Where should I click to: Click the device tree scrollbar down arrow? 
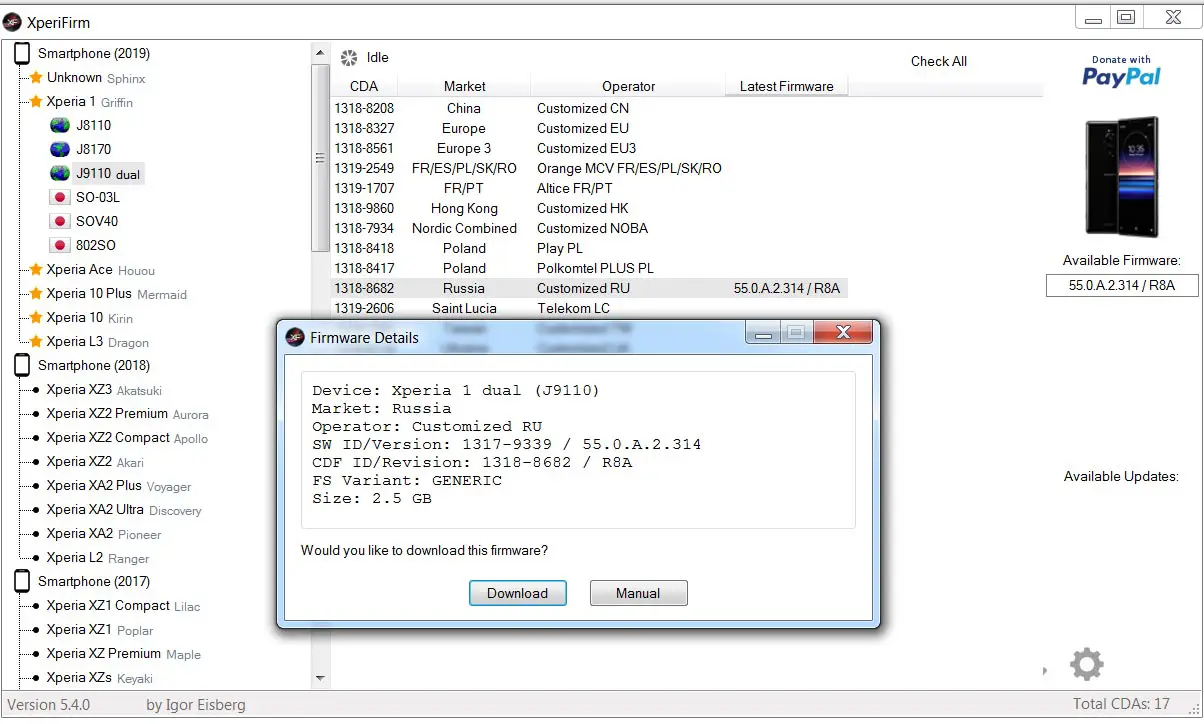click(x=320, y=678)
